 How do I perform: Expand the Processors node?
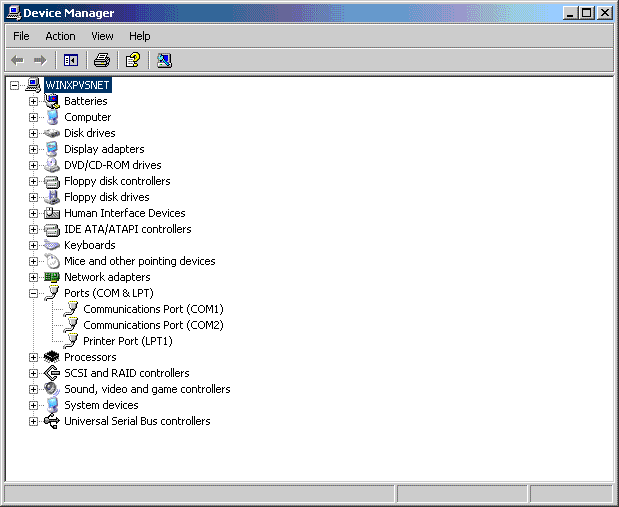(34, 357)
